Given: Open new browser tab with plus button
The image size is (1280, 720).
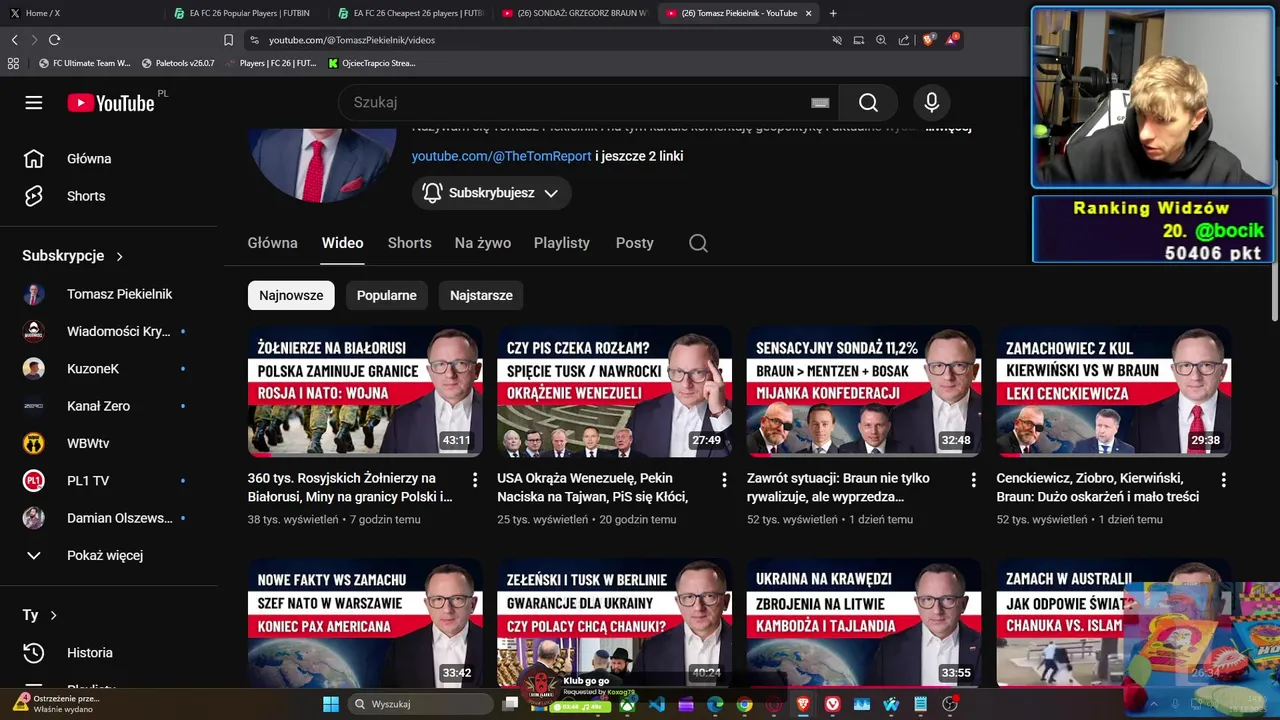Looking at the screenshot, I should (833, 13).
